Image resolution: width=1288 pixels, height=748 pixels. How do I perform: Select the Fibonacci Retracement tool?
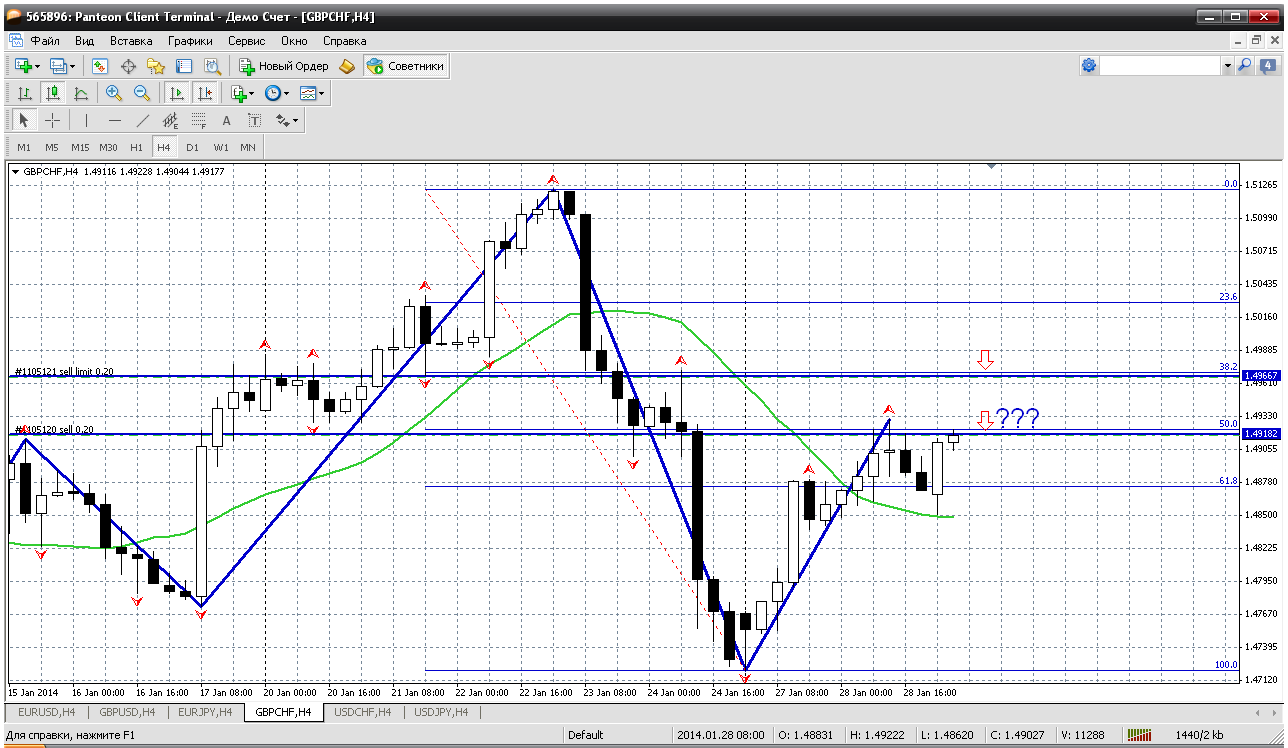(x=198, y=120)
